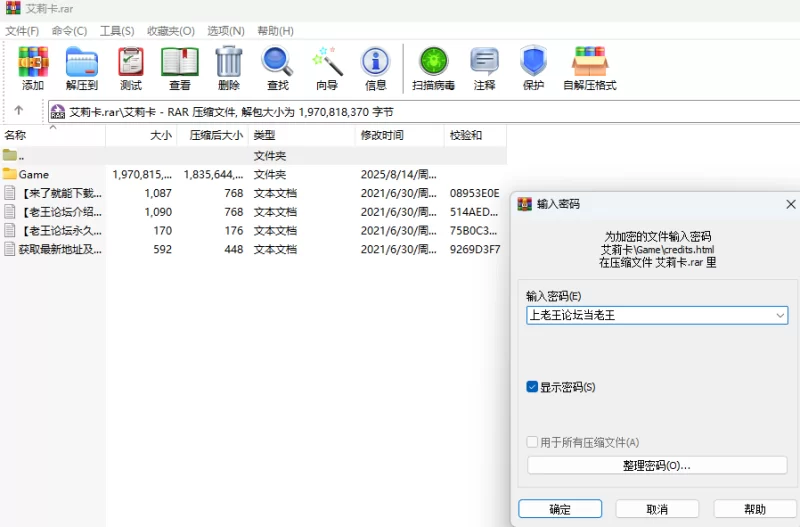Click the Delete (删除) trash icon
Image resolution: width=800 pixels, height=527 pixels.
coord(229,62)
